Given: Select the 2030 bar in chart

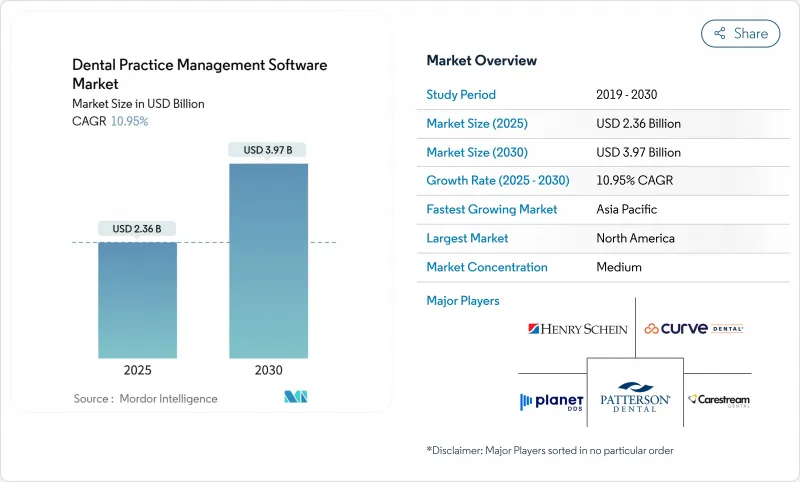Looking at the screenshot, I should (268, 260).
